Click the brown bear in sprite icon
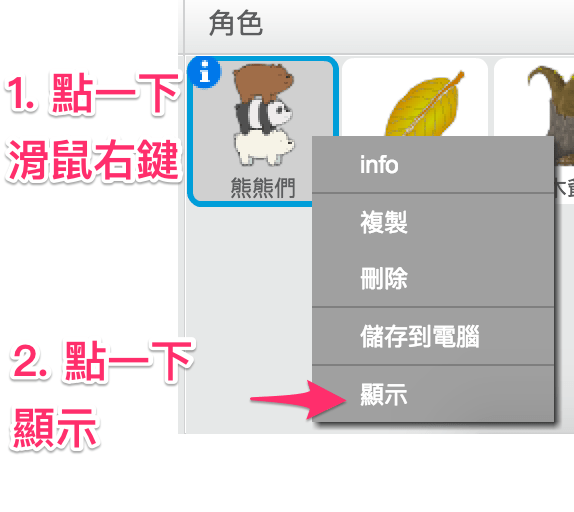Image resolution: width=574 pixels, height=512 pixels. coord(263,82)
